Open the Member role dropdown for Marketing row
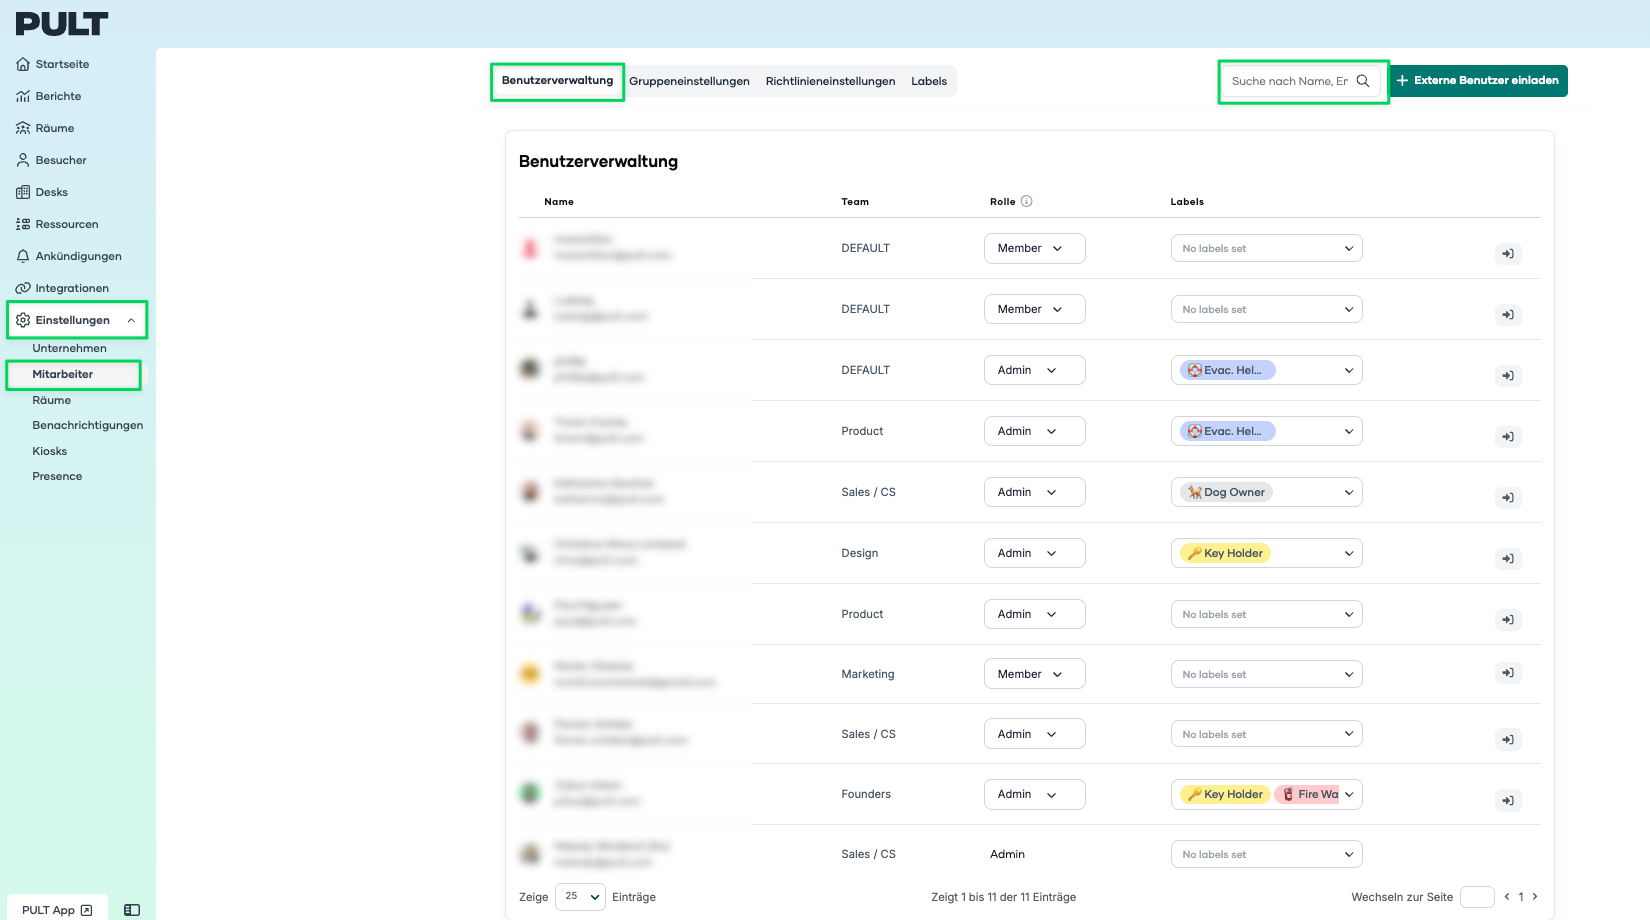This screenshot has height=920, width=1650. [x=1034, y=674]
